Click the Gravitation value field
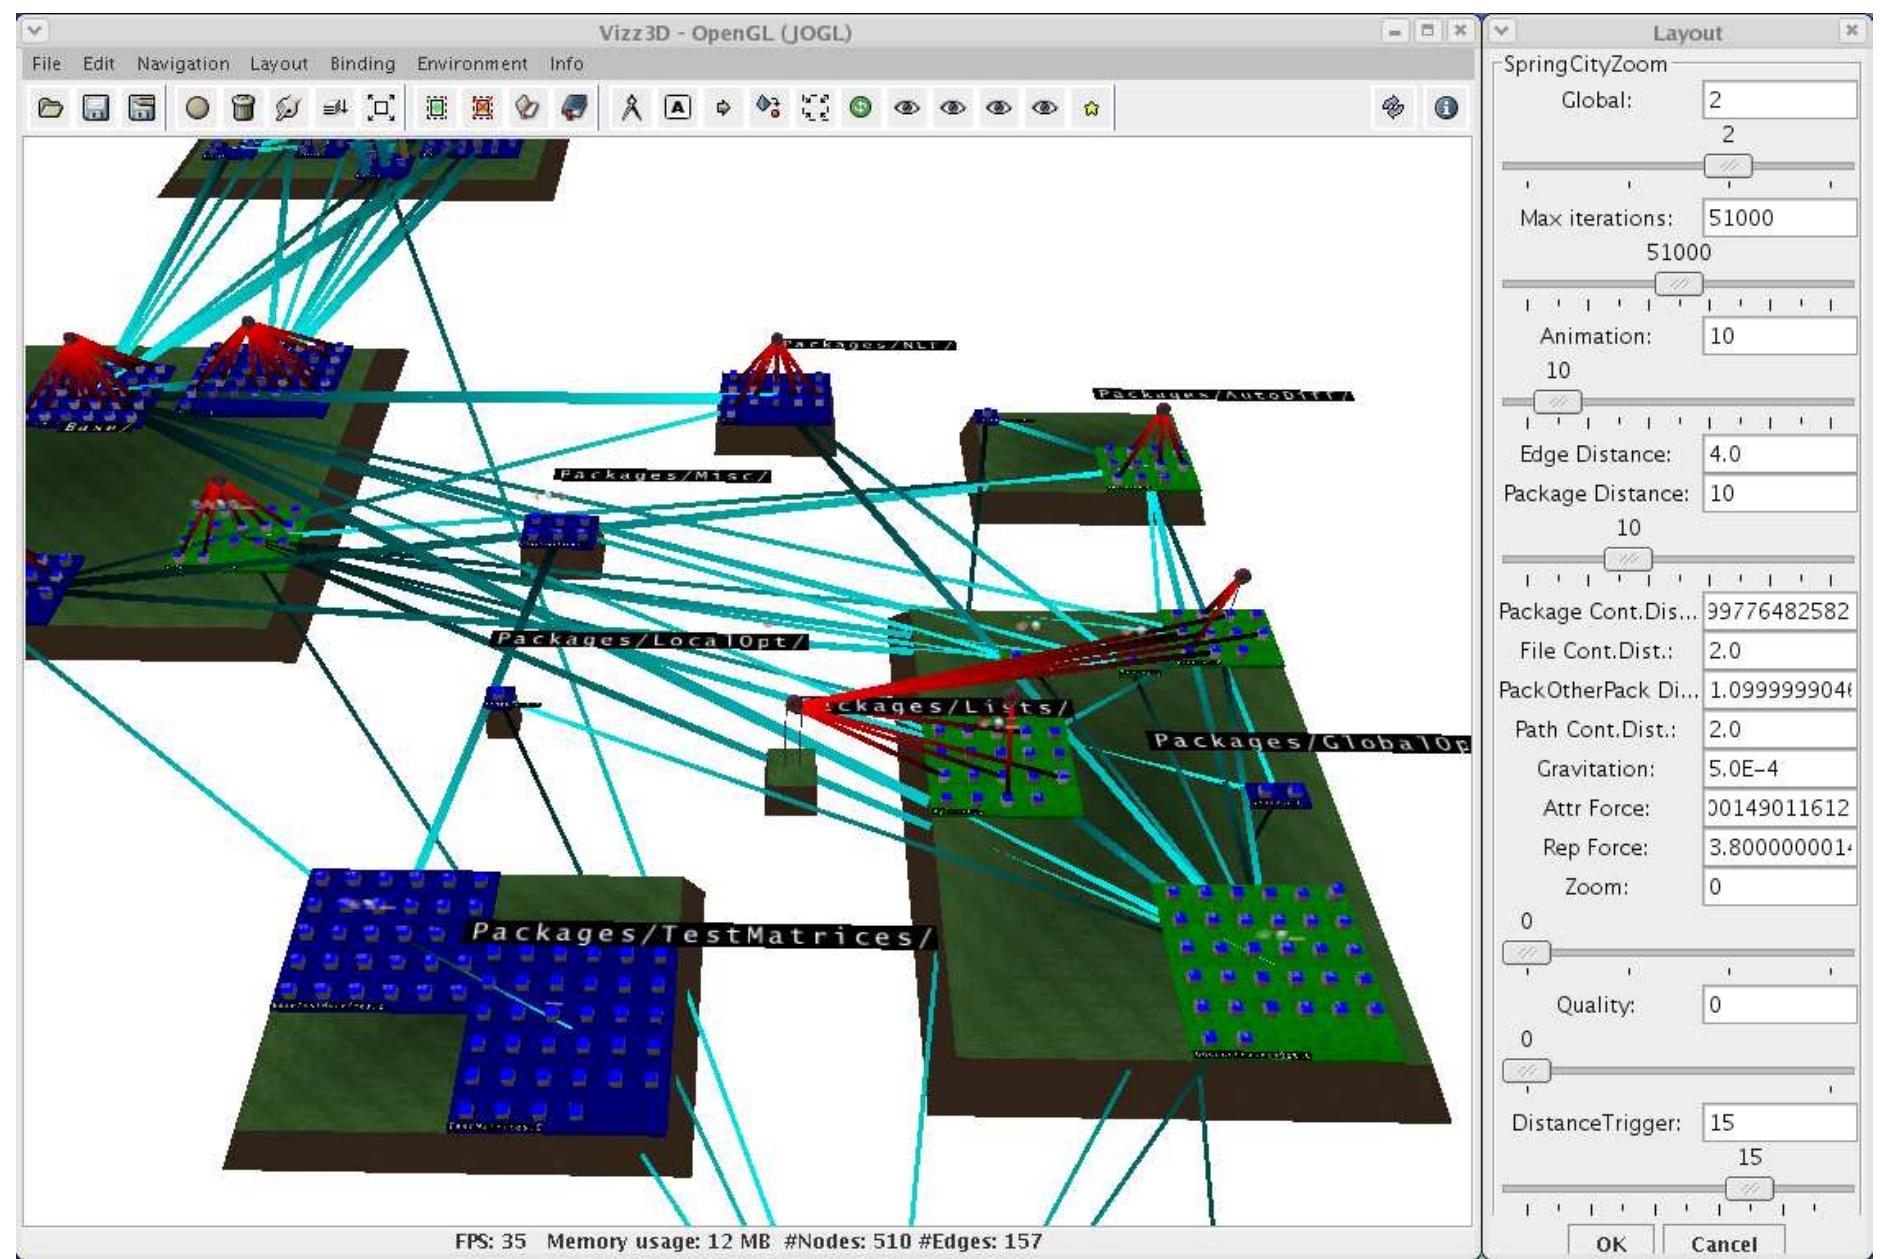 pos(1779,769)
